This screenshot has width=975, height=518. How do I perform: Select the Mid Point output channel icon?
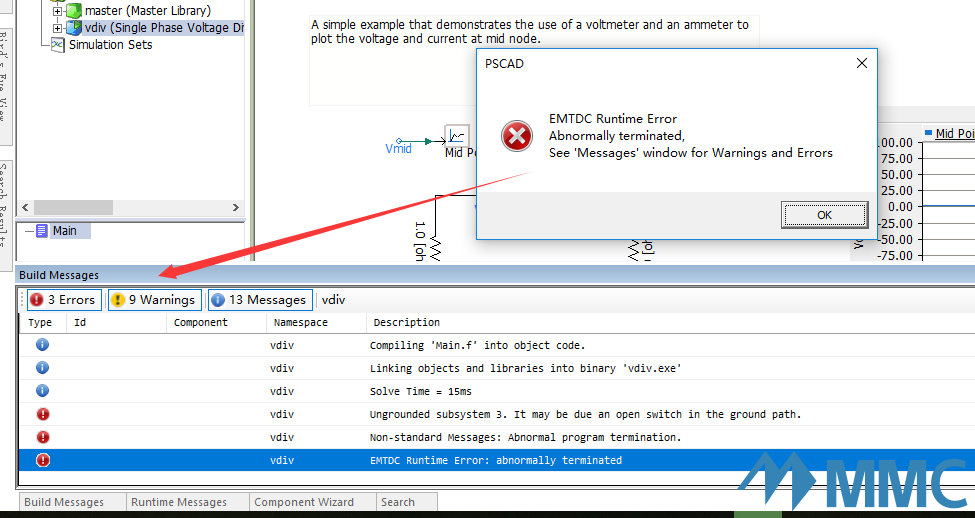click(x=457, y=136)
